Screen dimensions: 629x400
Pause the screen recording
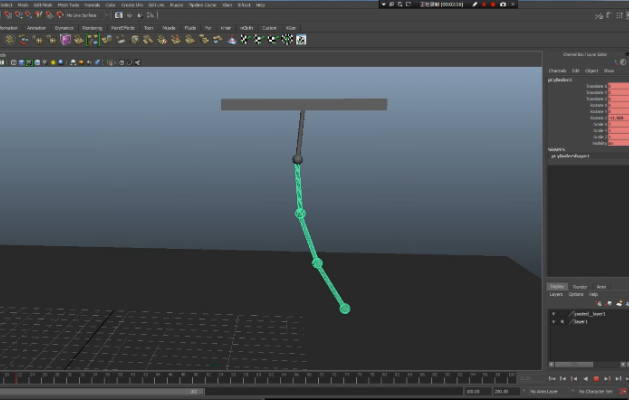tap(484, 4)
